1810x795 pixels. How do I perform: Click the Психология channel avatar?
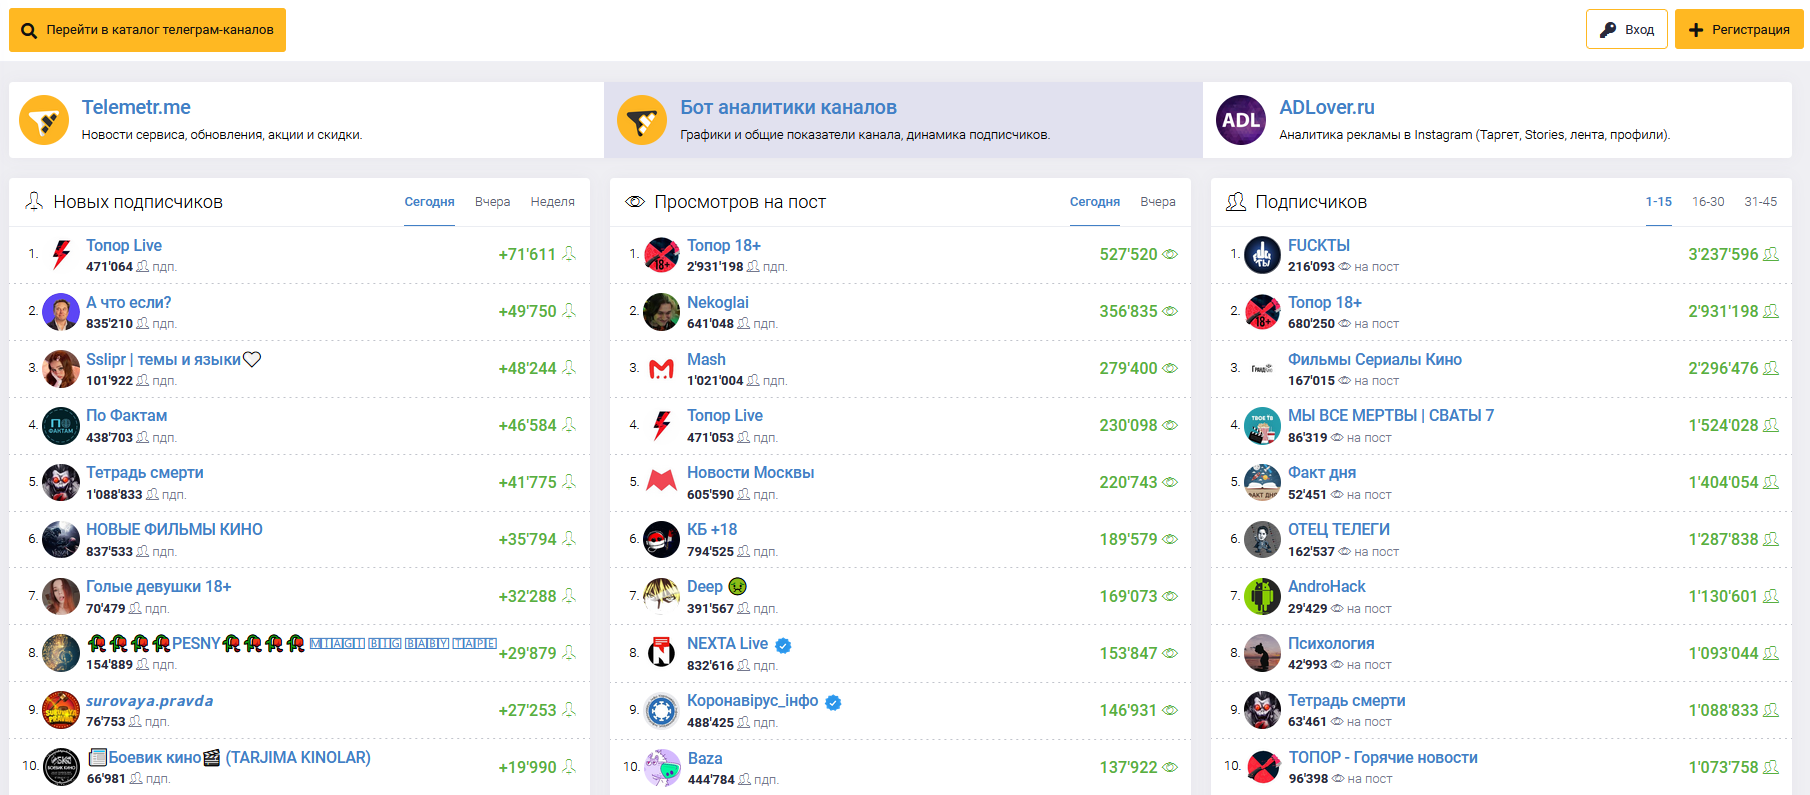pos(1263,653)
